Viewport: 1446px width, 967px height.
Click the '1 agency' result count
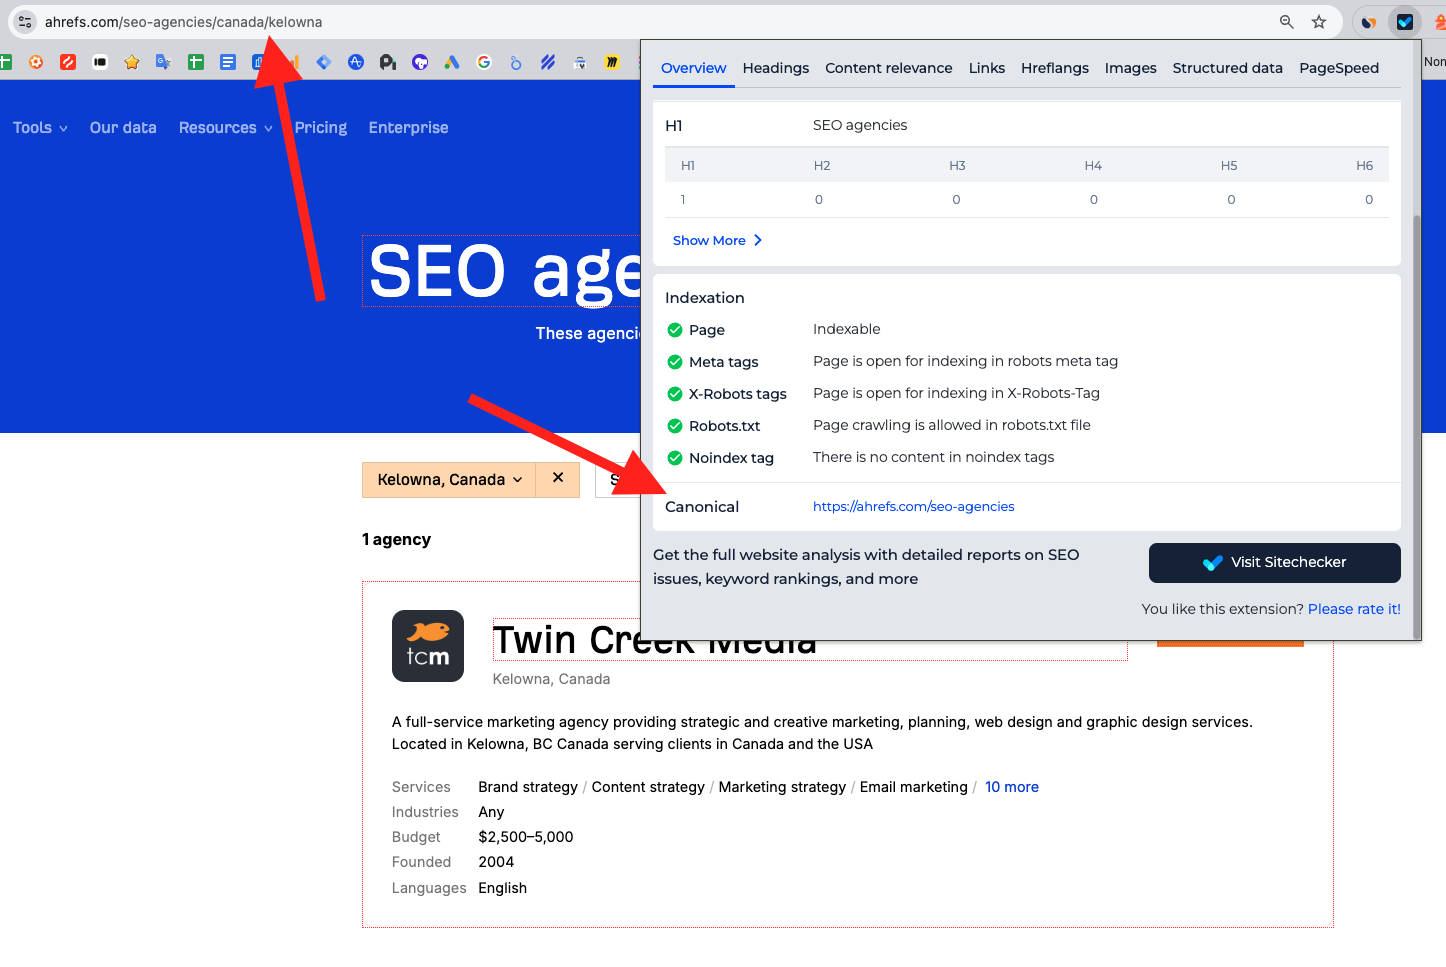click(396, 539)
